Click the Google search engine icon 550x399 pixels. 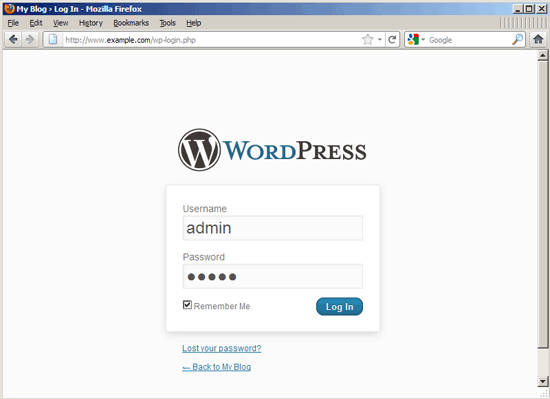pyautogui.click(x=413, y=39)
